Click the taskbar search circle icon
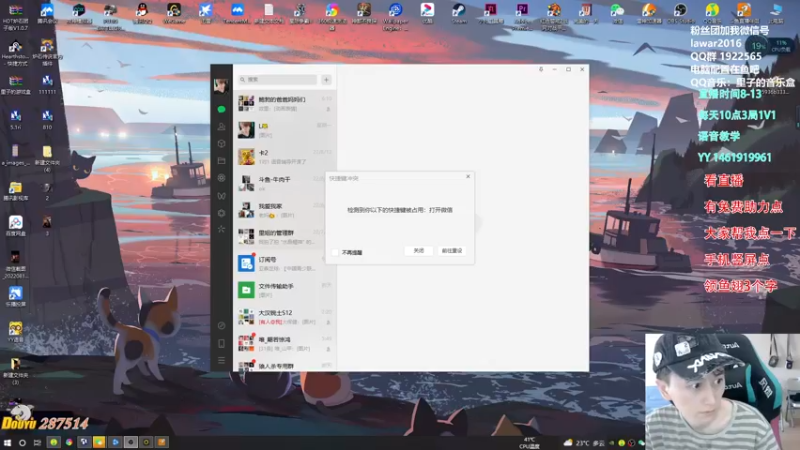Screen dimensions: 800x450 (22, 442)
